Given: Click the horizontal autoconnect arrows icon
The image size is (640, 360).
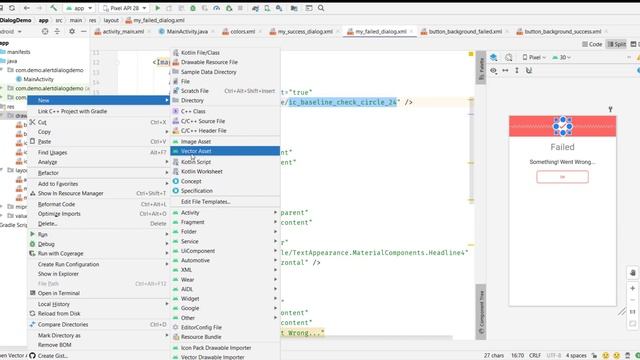Looking at the screenshot, I should coord(505,71).
